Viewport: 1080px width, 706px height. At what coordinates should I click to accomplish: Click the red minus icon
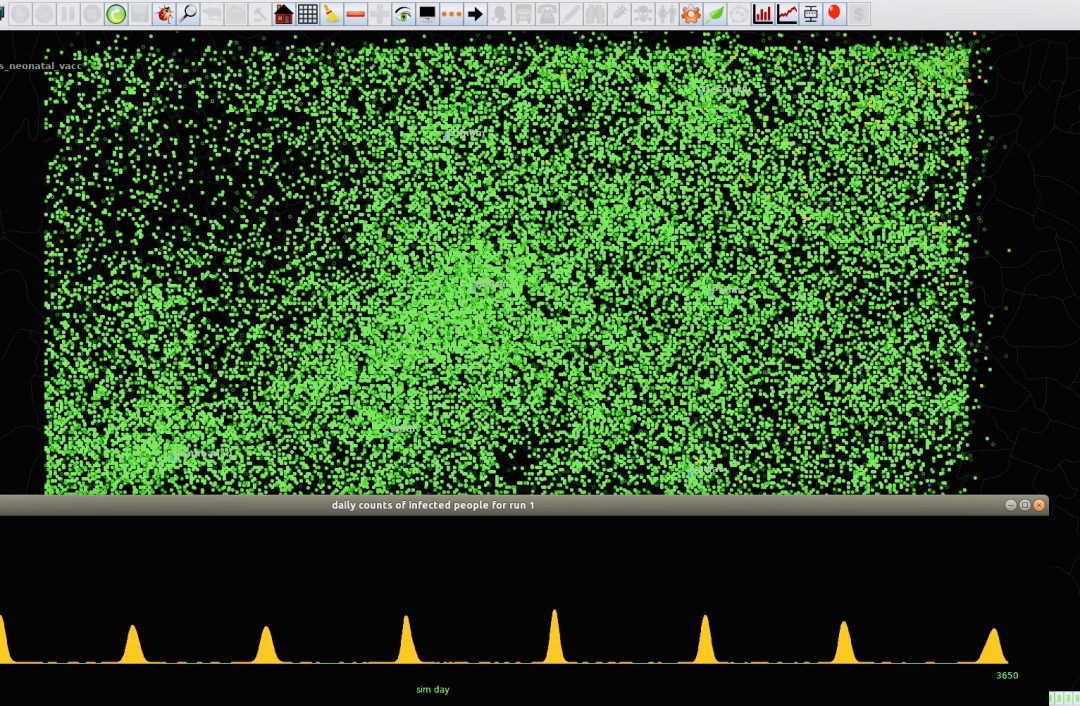pyautogui.click(x=355, y=14)
